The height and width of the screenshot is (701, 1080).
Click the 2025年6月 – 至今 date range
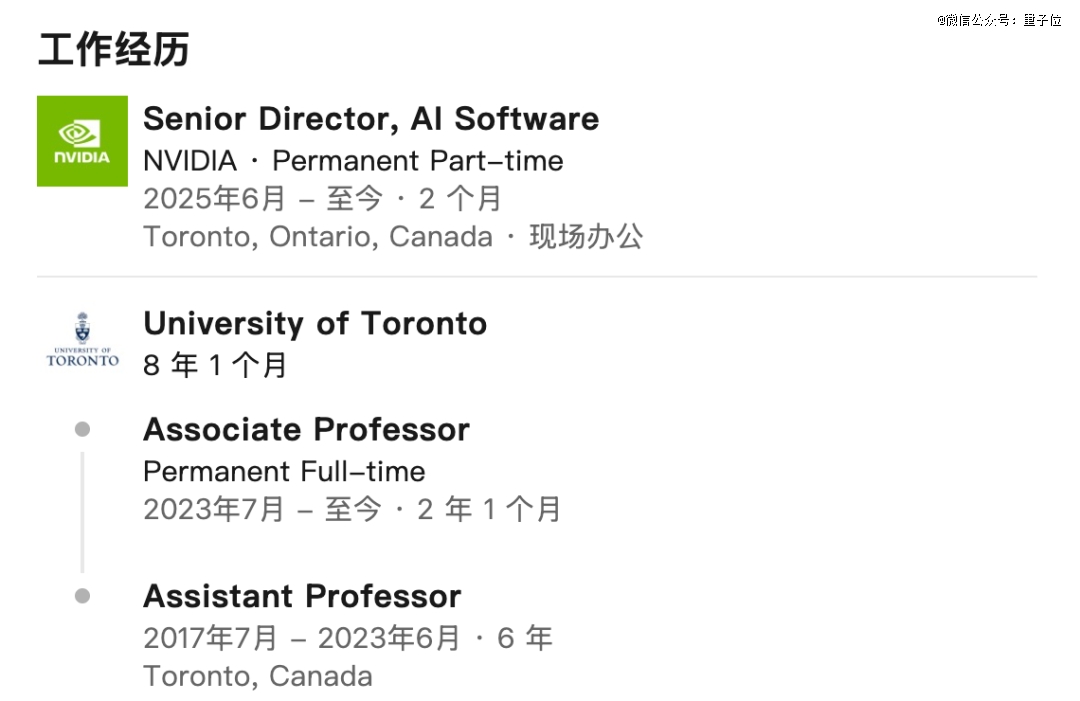262,199
